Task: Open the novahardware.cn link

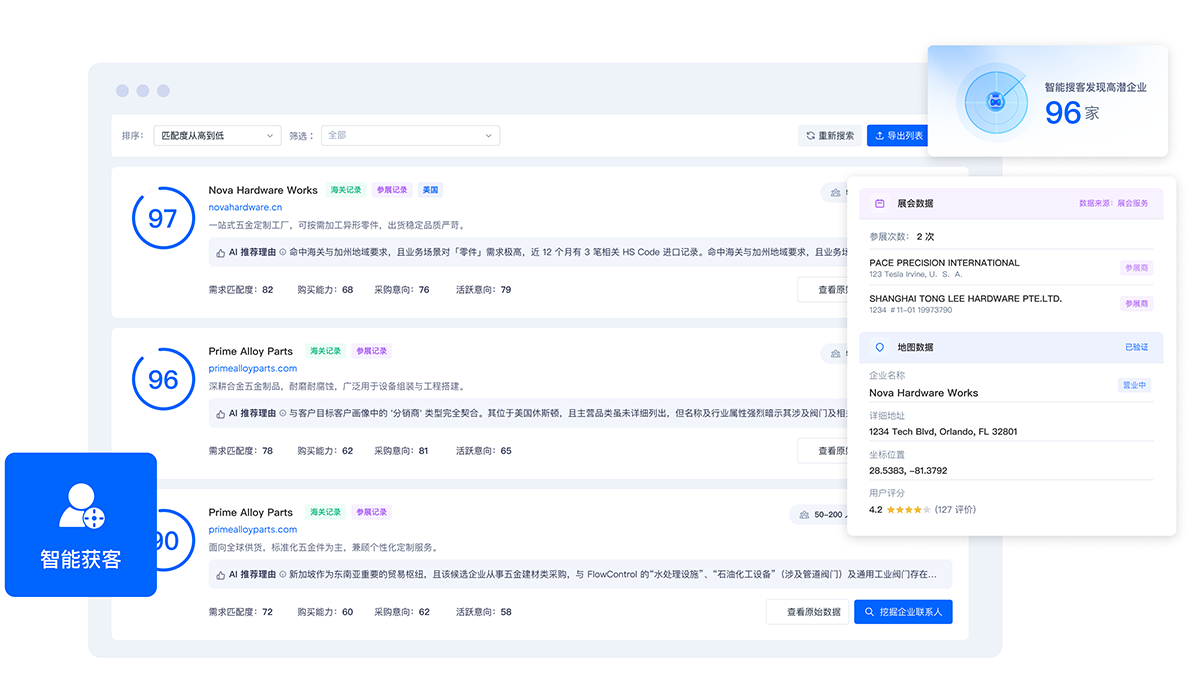Action: pyautogui.click(x=245, y=207)
